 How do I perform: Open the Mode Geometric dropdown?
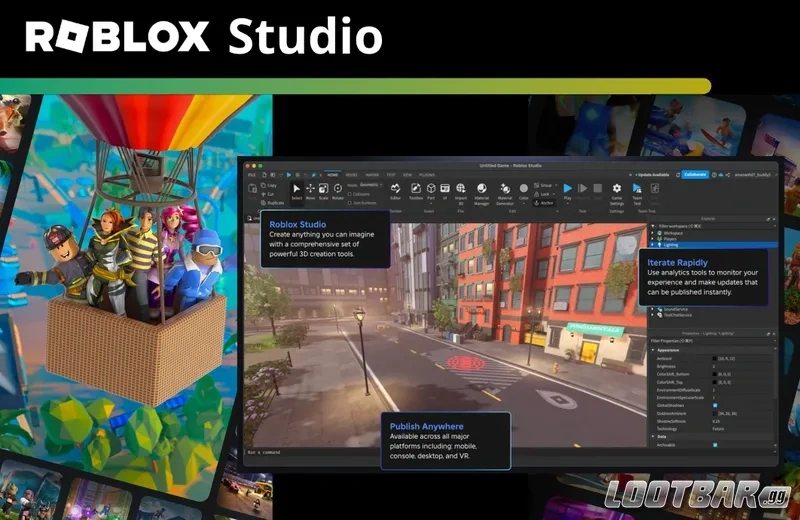(371, 185)
